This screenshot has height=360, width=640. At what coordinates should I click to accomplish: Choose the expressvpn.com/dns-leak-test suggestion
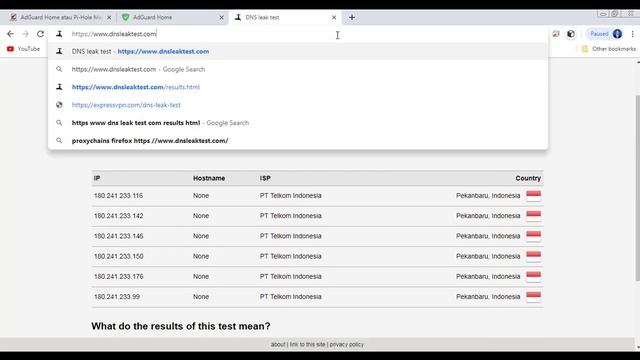click(298, 105)
